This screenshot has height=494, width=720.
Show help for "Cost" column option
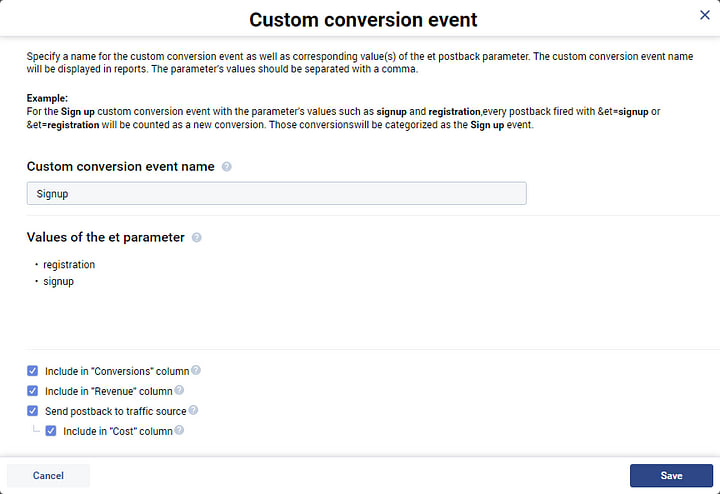pos(180,431)
